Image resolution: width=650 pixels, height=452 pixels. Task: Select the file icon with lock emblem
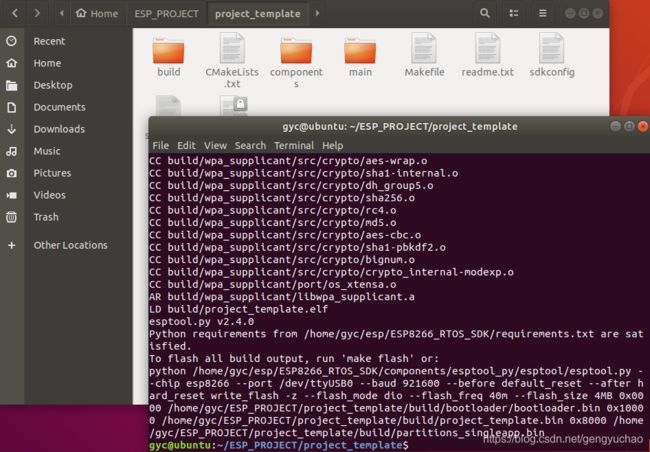click(233, 105)
